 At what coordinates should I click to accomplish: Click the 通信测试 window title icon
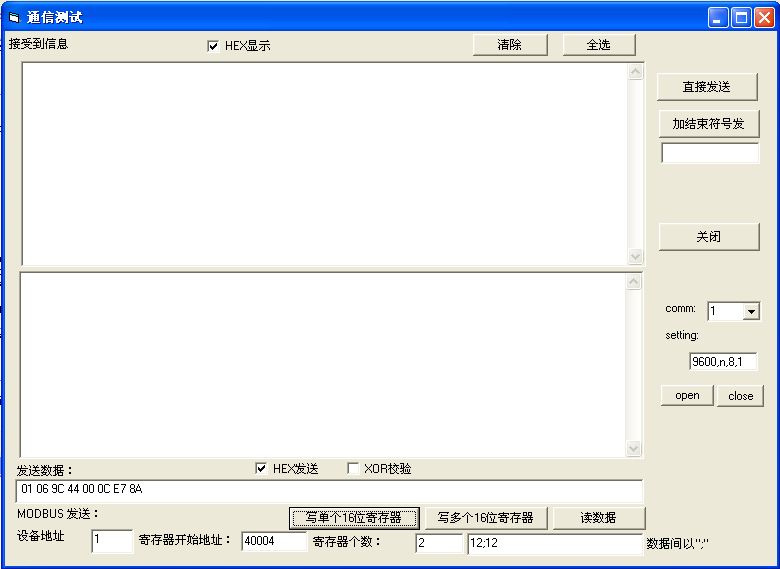click(x=14, y=18)
